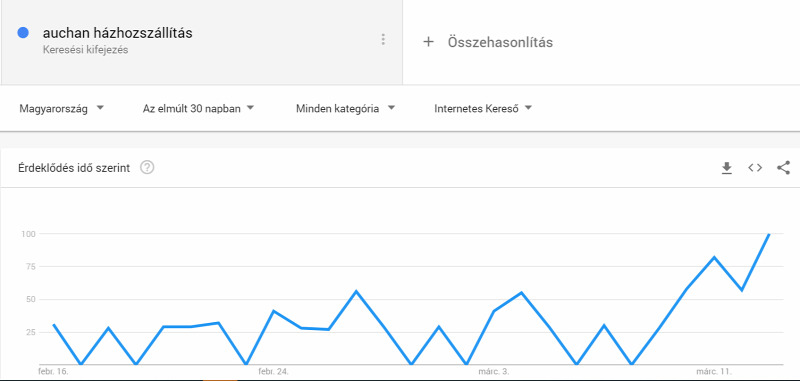800x381 pixels.
Task: Click the febr. 24. date on axis
Action: 273,371
